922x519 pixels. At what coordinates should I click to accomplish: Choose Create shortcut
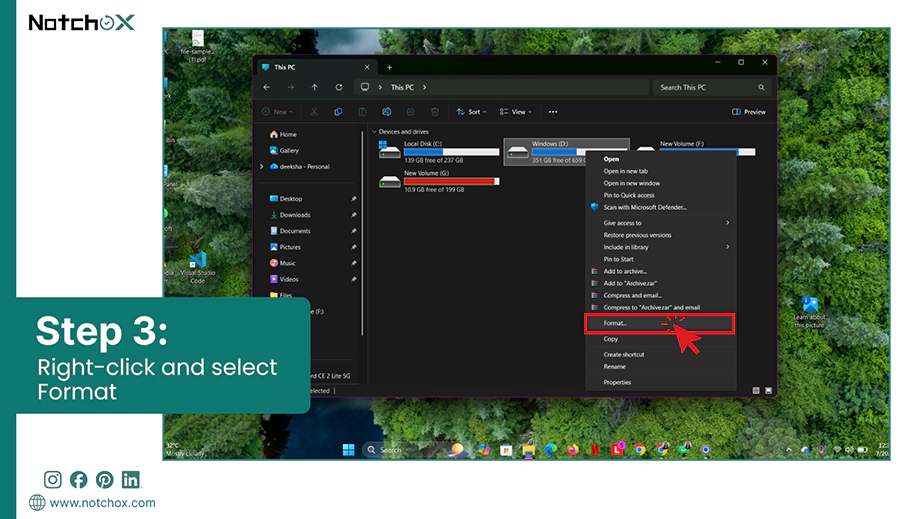(660, 354)
